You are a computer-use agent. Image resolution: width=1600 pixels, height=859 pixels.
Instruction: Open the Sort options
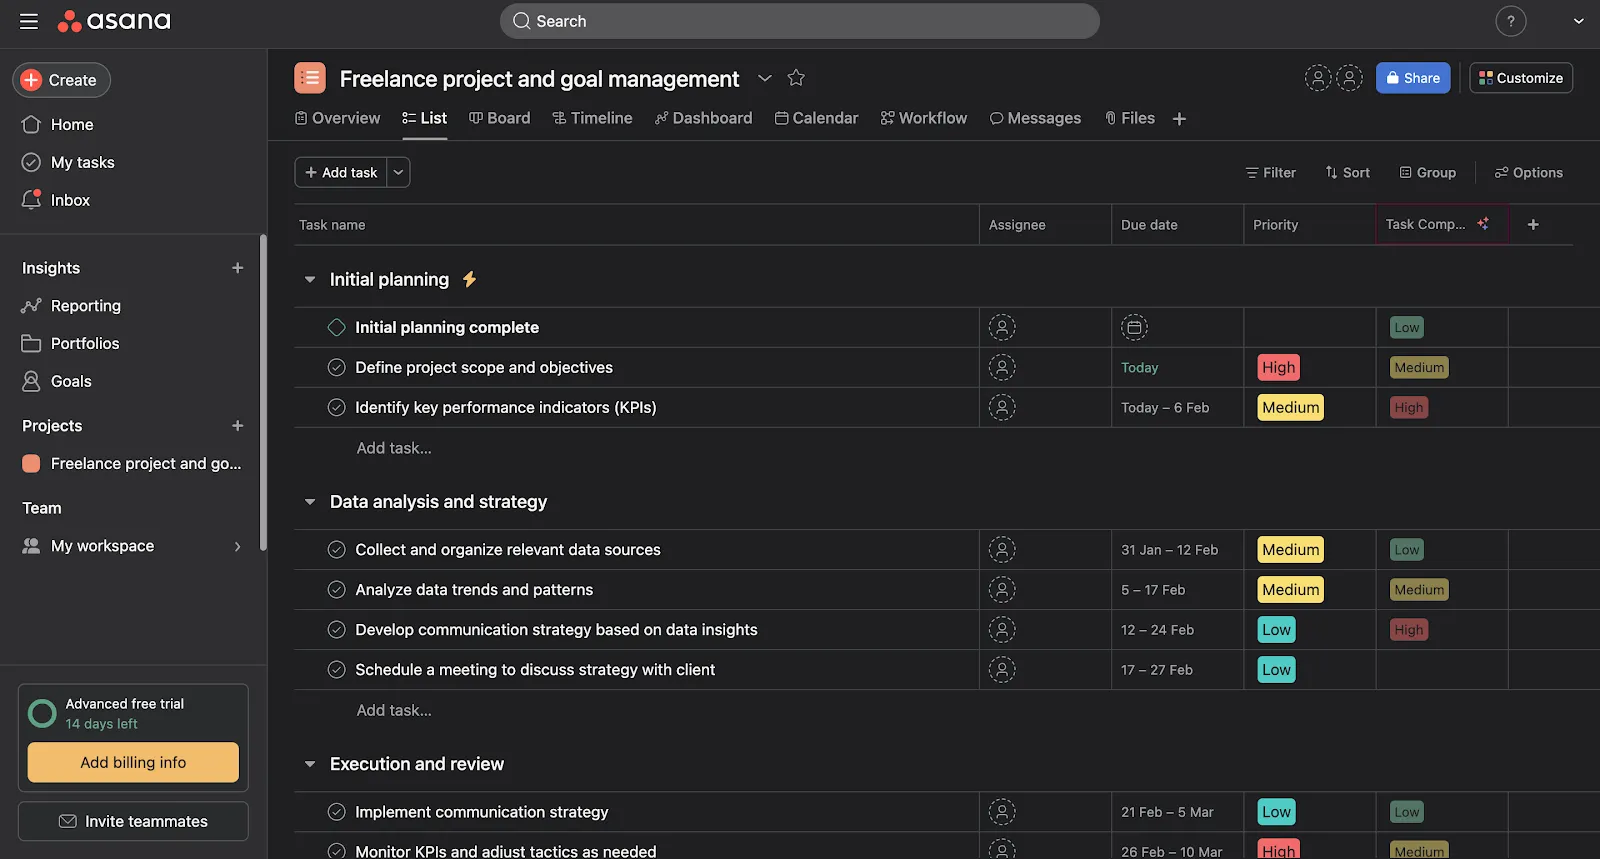(x=1348, y=172)
